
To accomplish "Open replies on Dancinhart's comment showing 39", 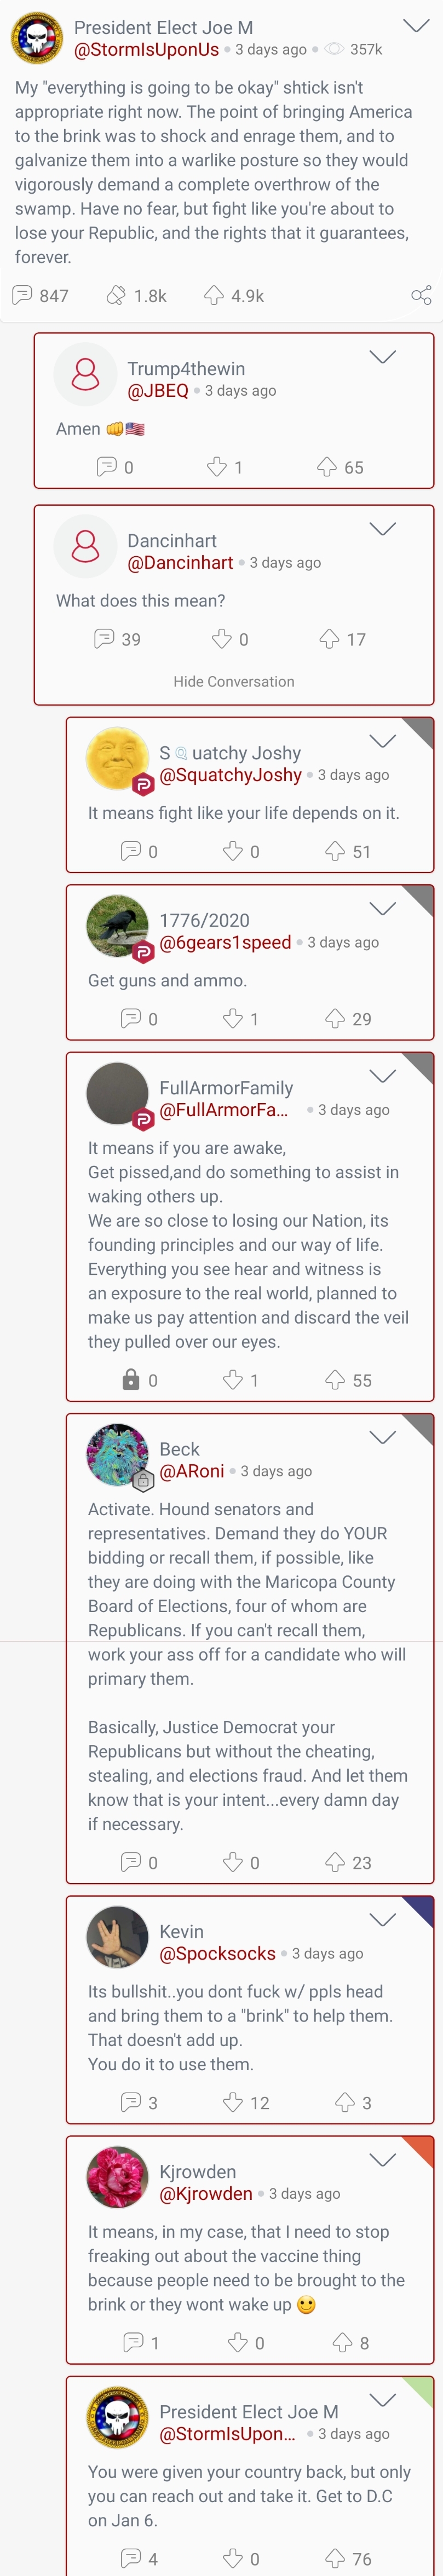I will (104, 639).
